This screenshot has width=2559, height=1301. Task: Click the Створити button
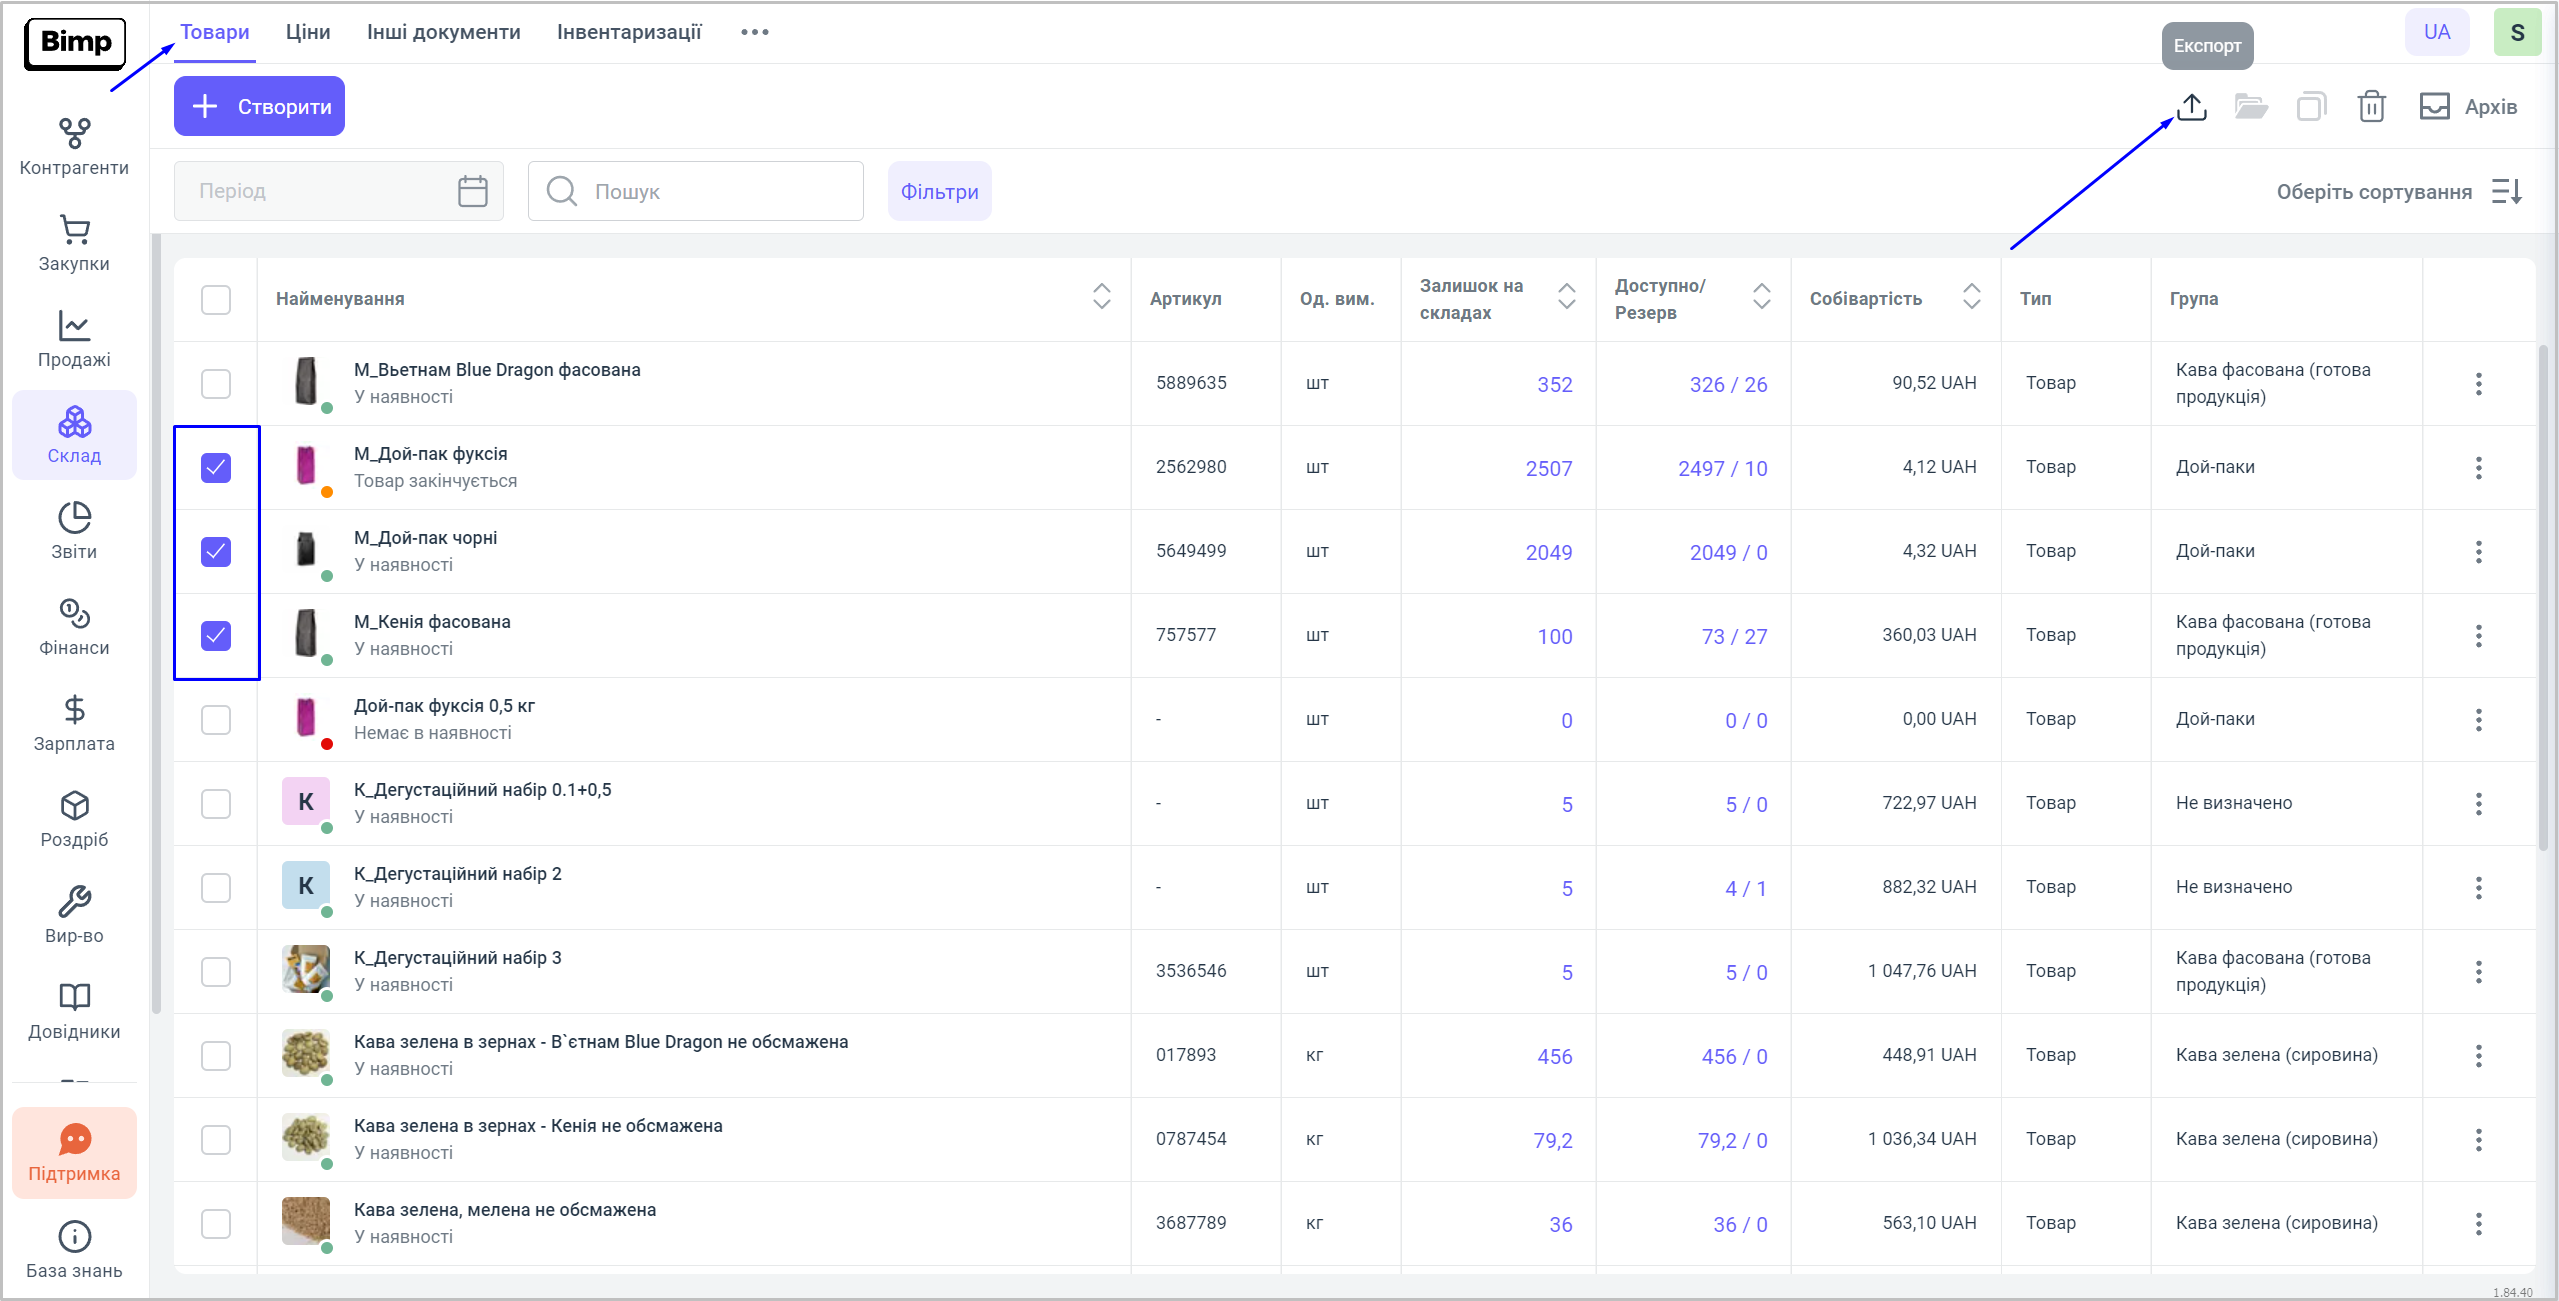coord(259,106)
